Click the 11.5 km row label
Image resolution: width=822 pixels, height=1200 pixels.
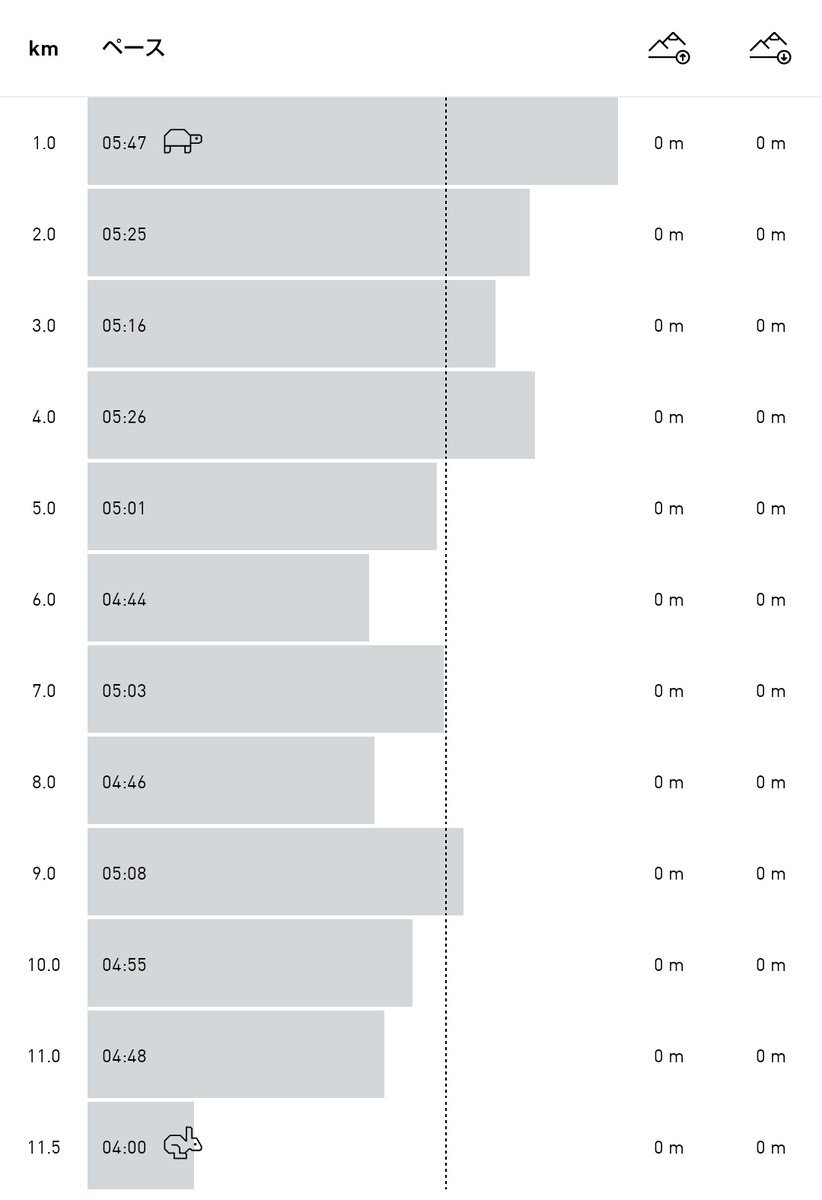tap(44, 1147)
